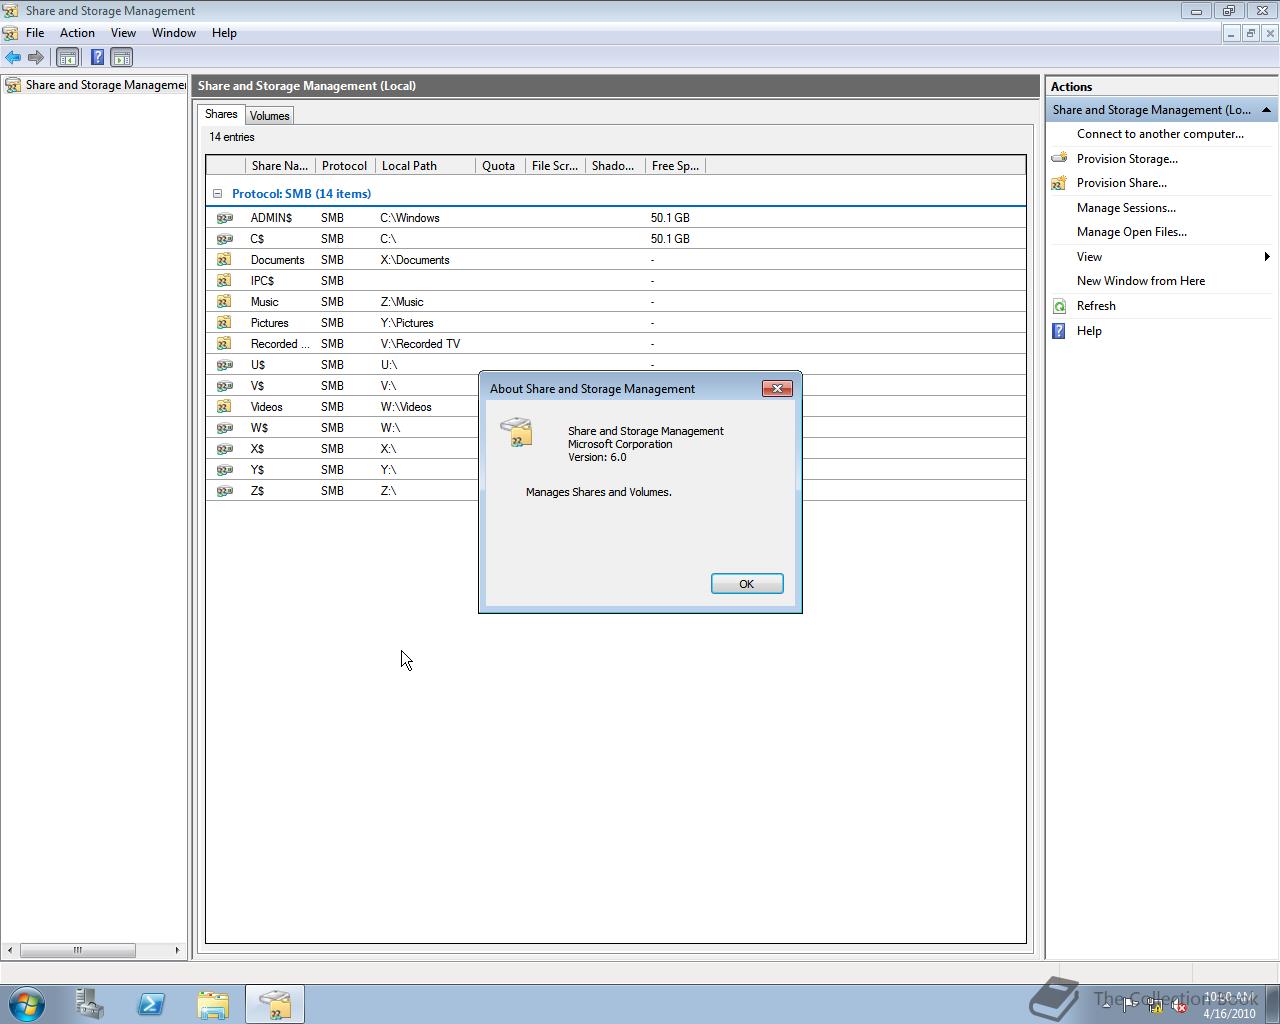Click the Videos share icon

pos(225,407)
